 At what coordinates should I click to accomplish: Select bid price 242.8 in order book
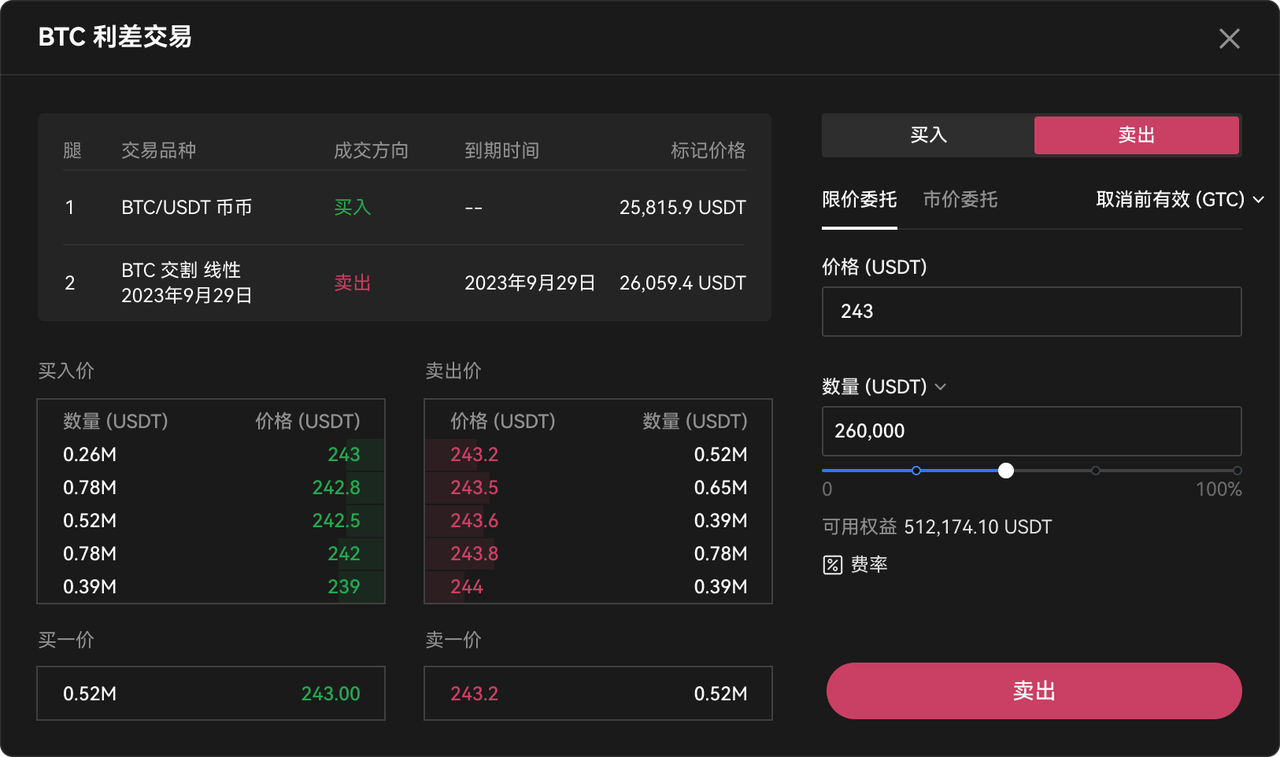click(335, 488)
